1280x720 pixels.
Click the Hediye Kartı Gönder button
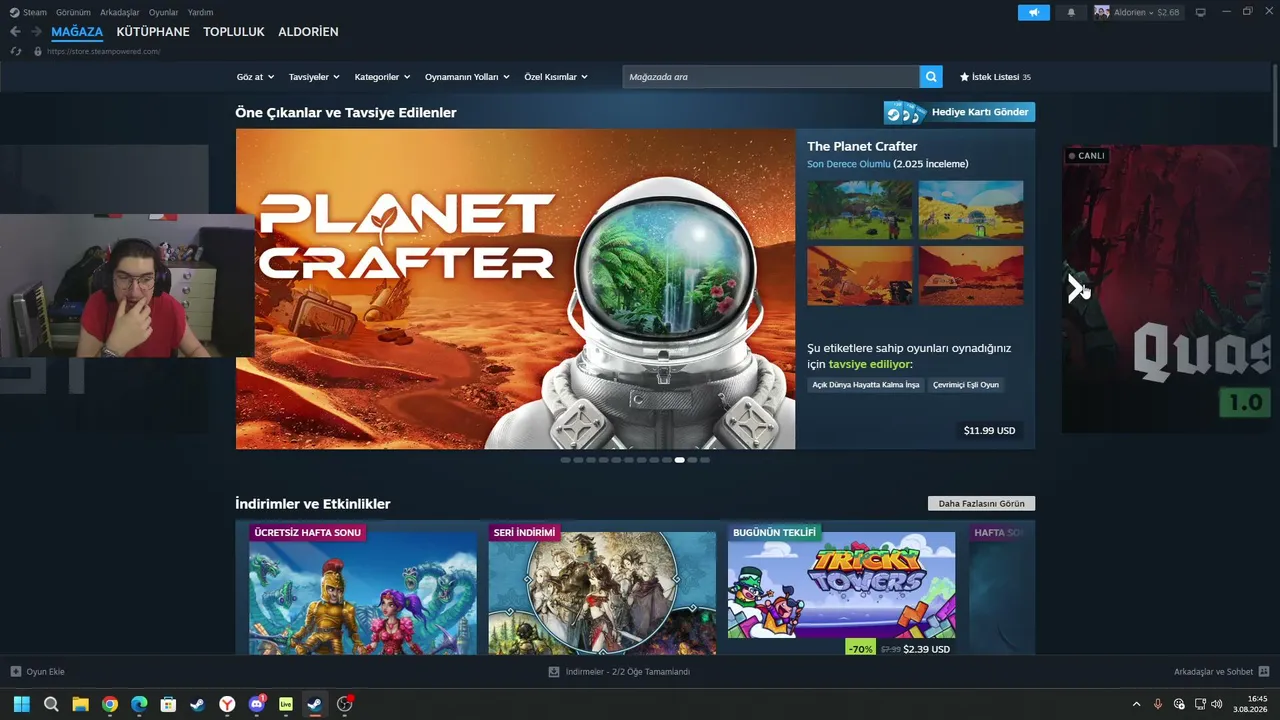(959, 112)
